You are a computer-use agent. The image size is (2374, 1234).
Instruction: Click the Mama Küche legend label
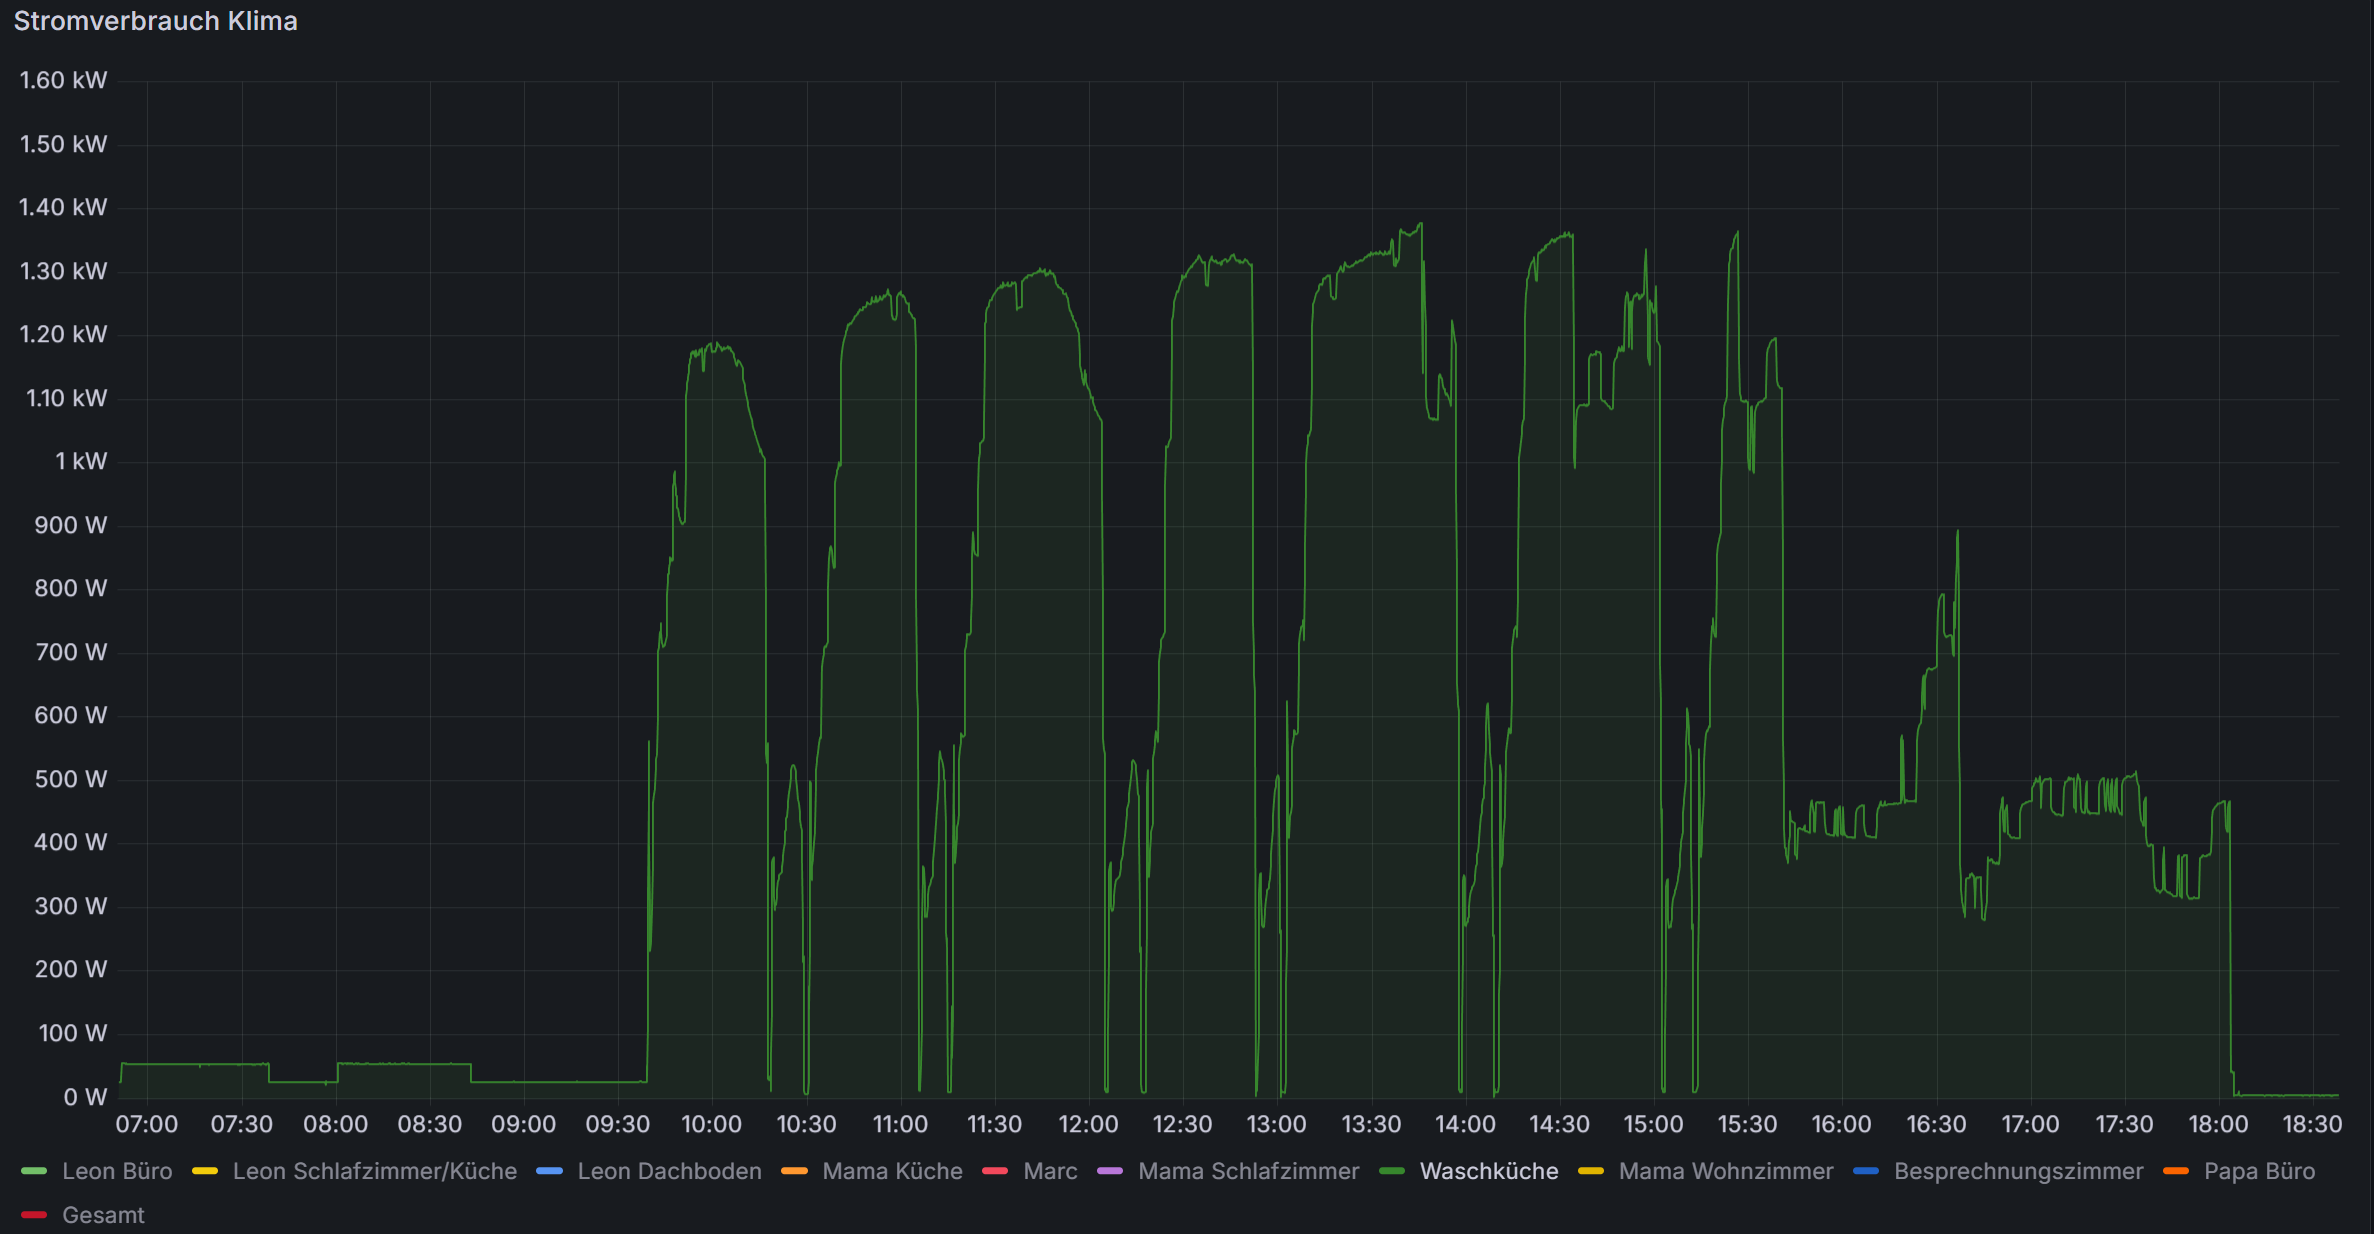click(892, 1171)
